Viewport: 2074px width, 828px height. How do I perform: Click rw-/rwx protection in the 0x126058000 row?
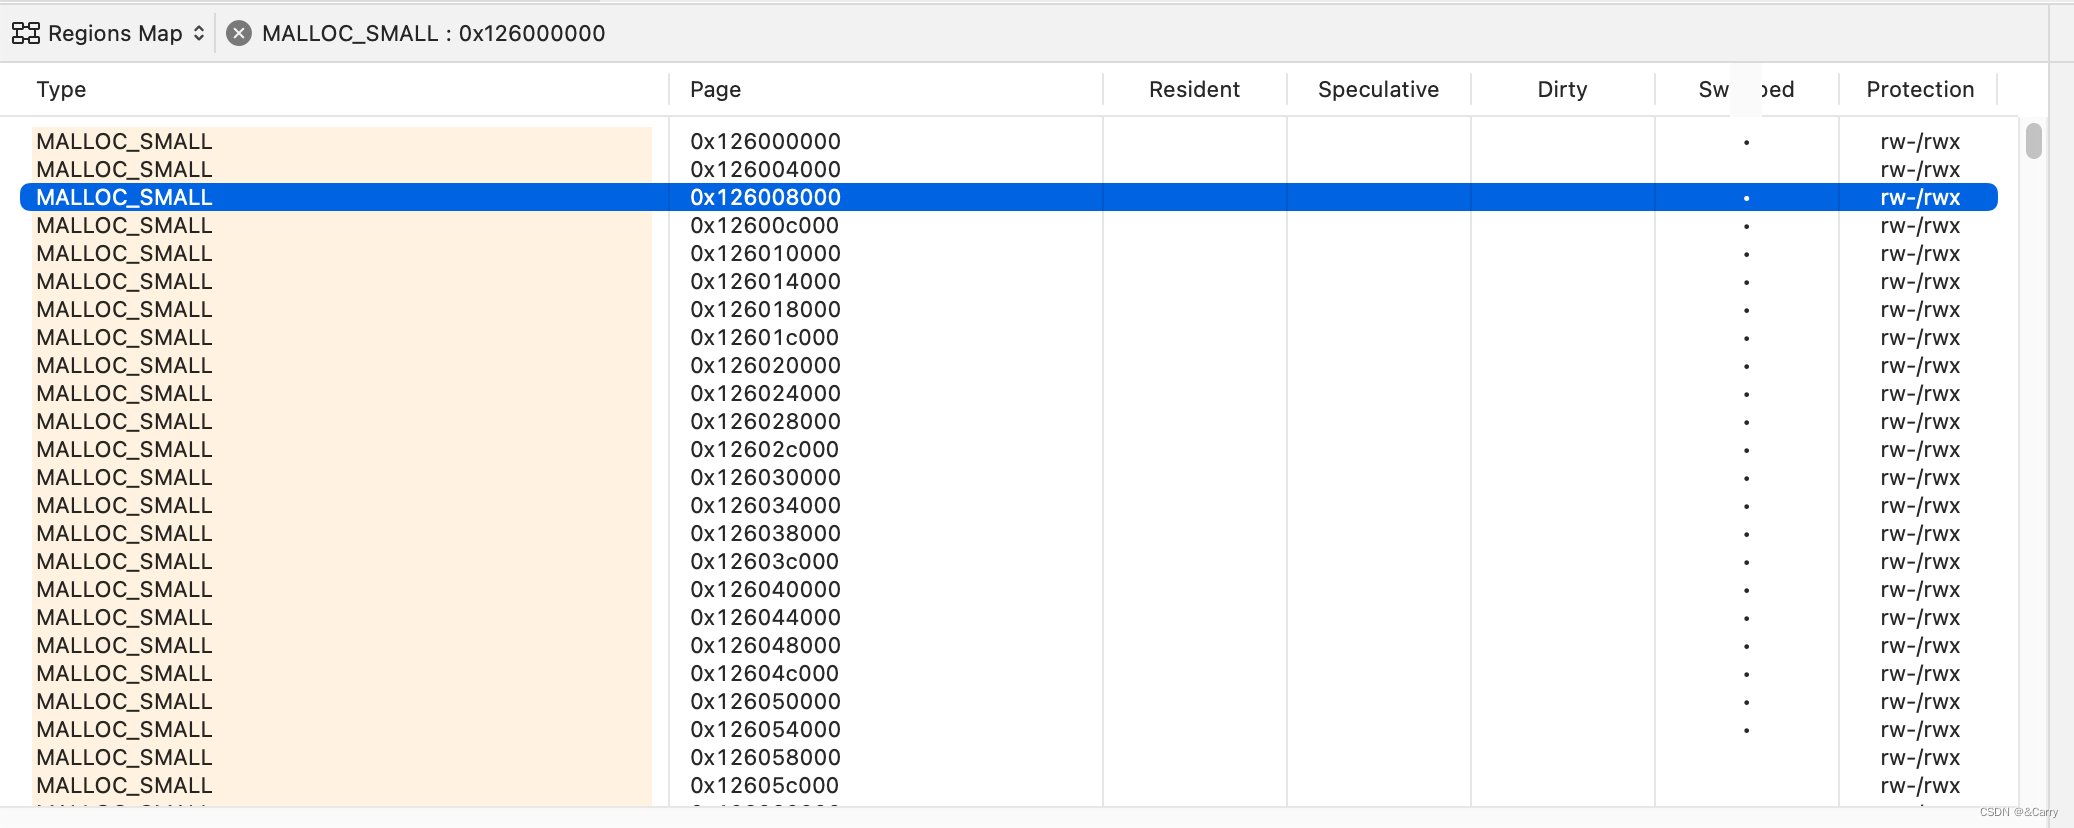pos(1920,757)
